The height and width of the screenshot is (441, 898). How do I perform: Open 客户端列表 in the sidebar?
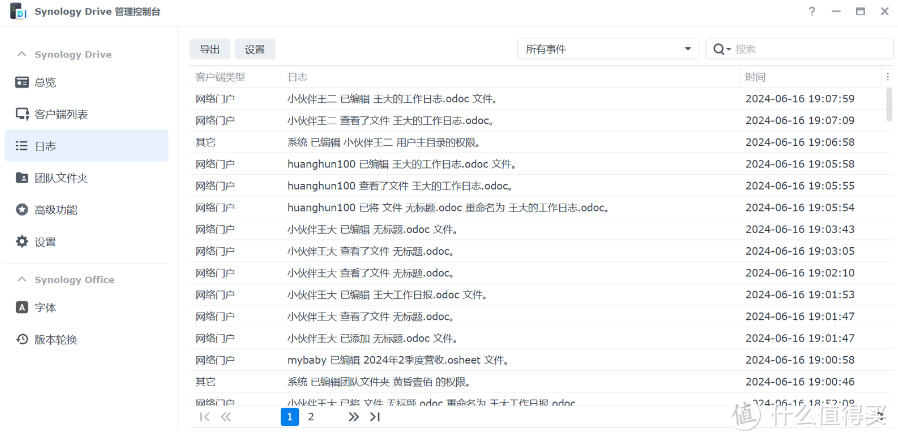86,115
